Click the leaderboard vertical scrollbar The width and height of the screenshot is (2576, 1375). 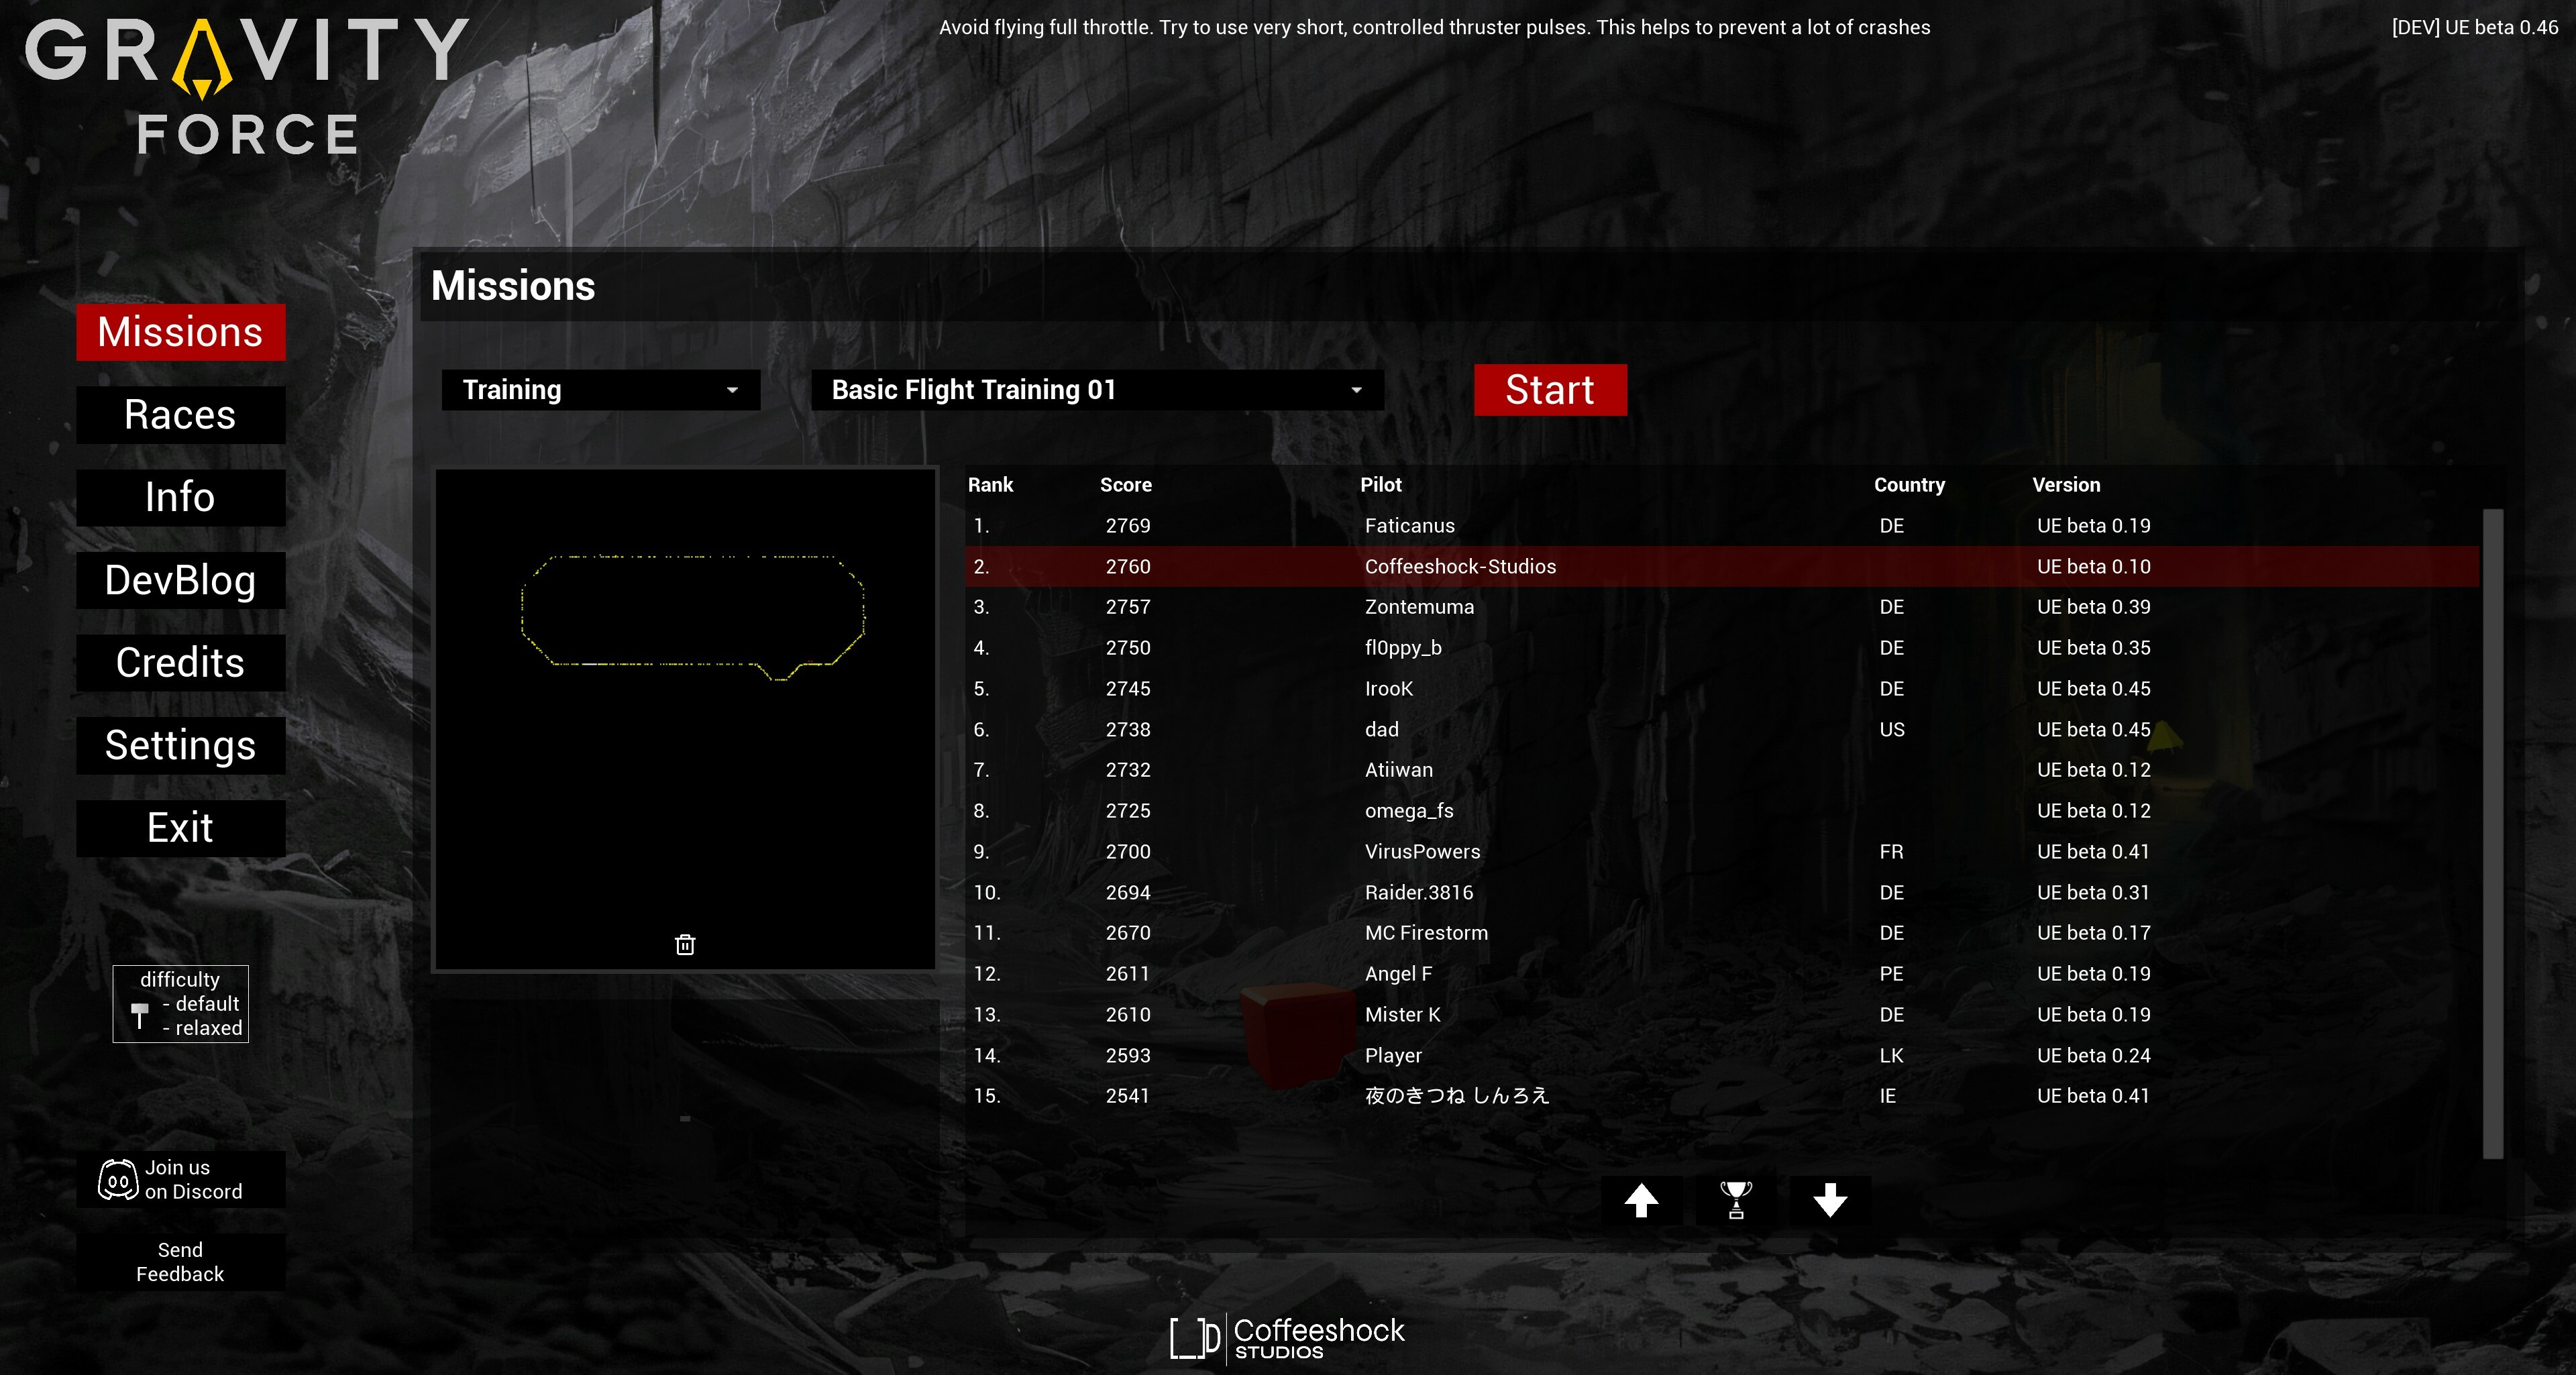2492,835
